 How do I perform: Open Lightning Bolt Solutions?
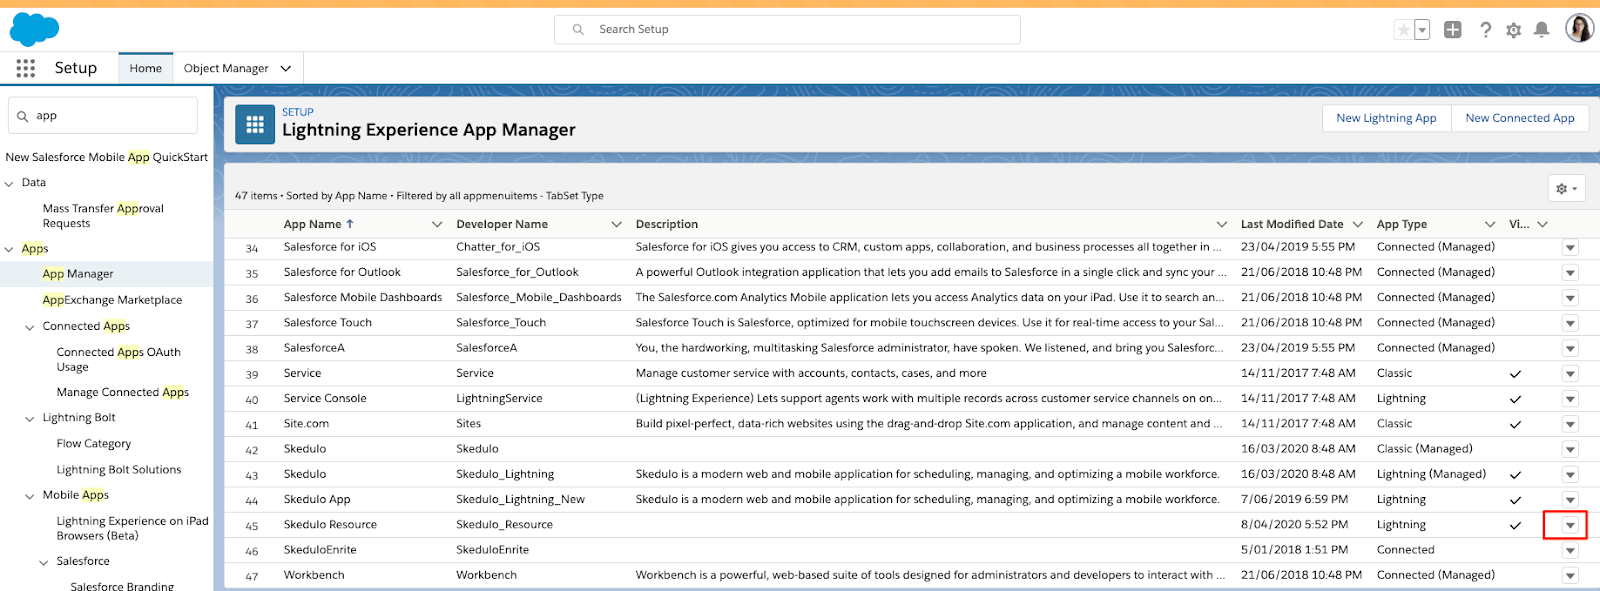pyautogui.click(x=119, y=469)
